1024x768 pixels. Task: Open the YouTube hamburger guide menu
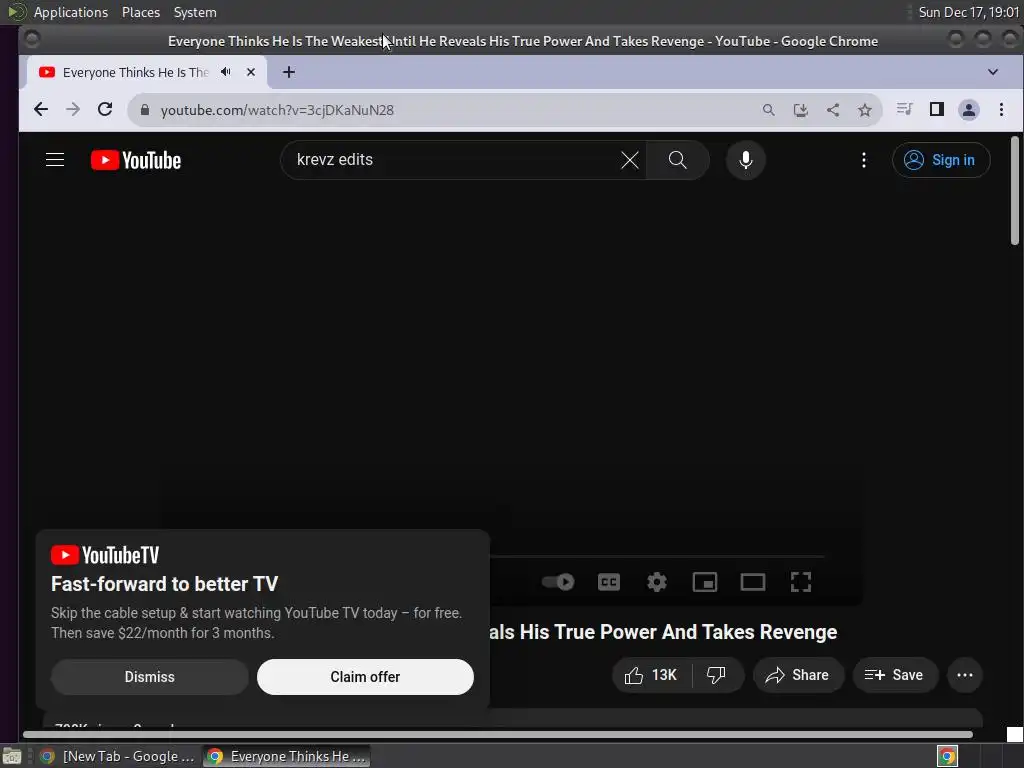pos(55,160)
